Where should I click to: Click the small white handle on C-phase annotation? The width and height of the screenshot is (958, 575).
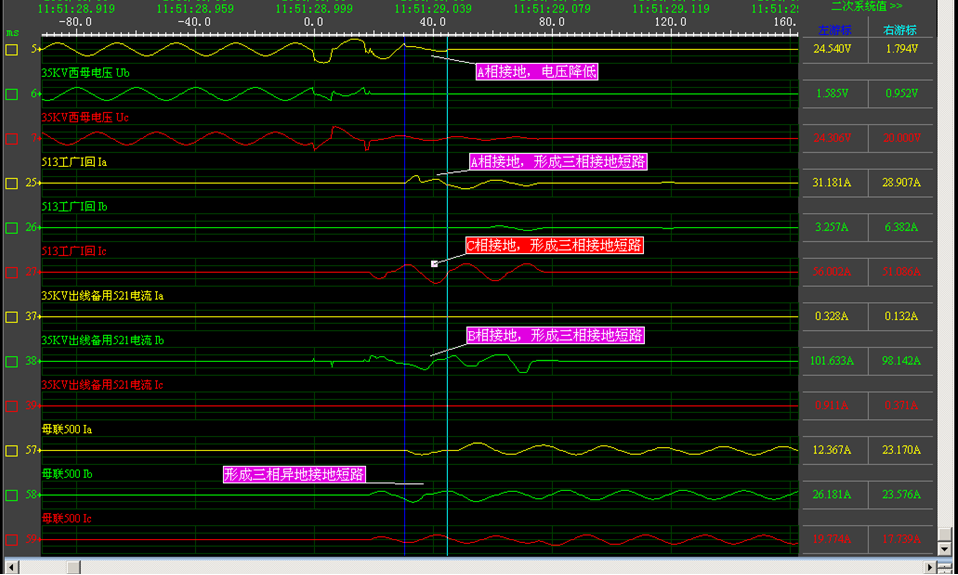[434, 264]
